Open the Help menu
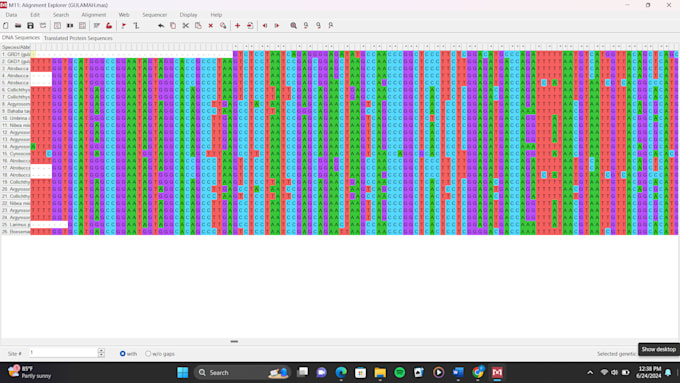Image resolution: width=680 pixels, height=383 pixels. point(216,15)
